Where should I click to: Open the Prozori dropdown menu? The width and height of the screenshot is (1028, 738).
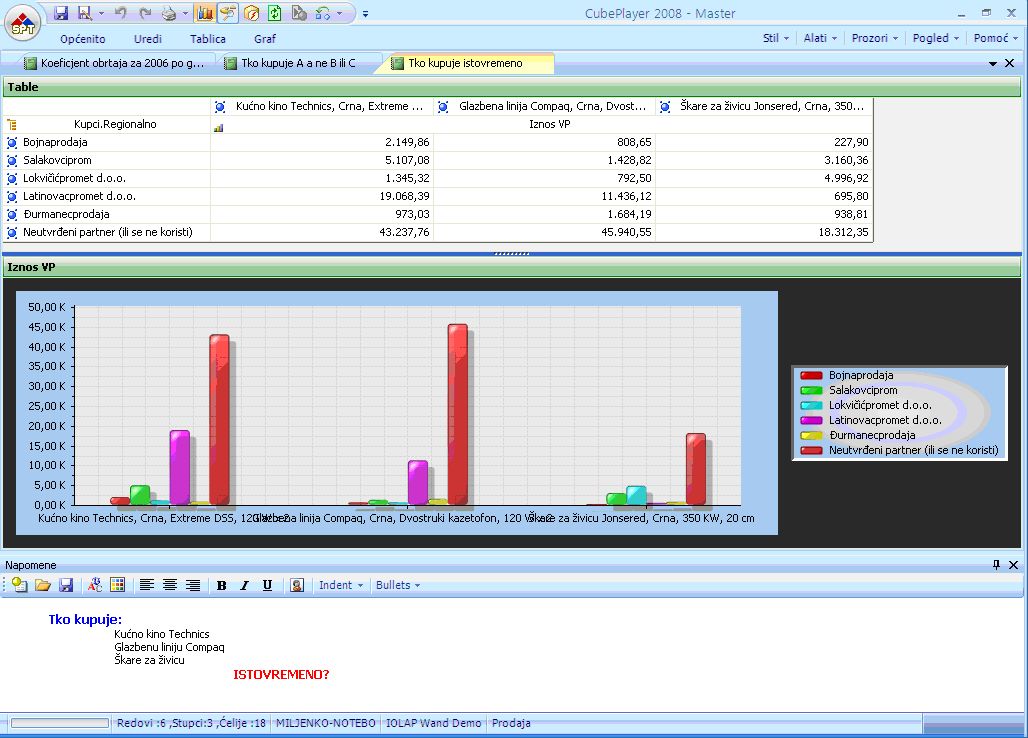875,38
